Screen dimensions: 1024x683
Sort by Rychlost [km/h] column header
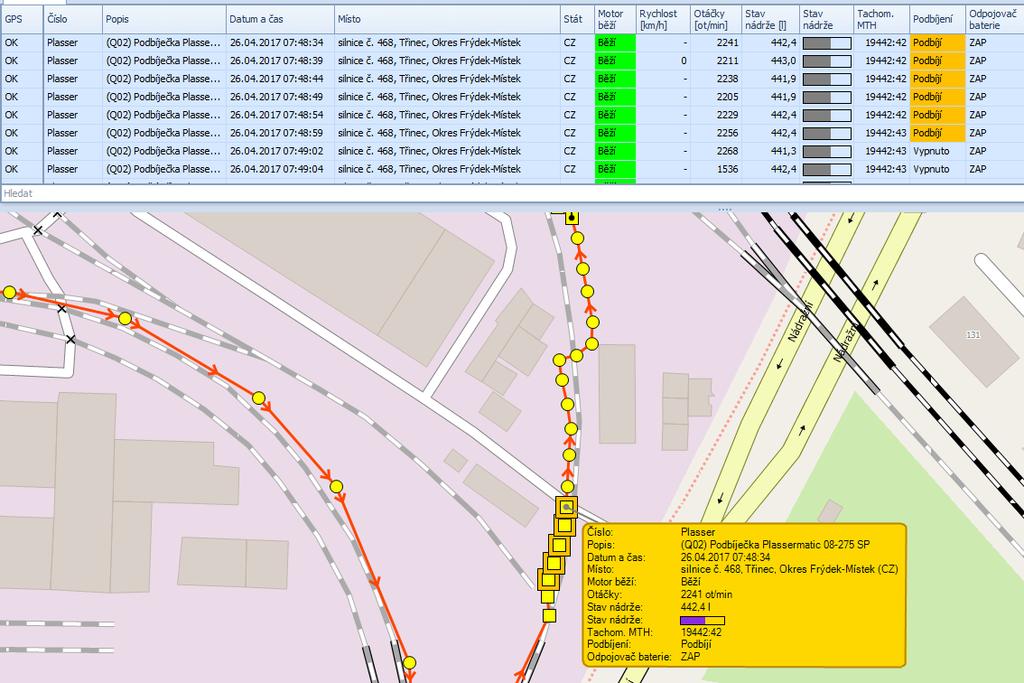[x=663, y=19]
